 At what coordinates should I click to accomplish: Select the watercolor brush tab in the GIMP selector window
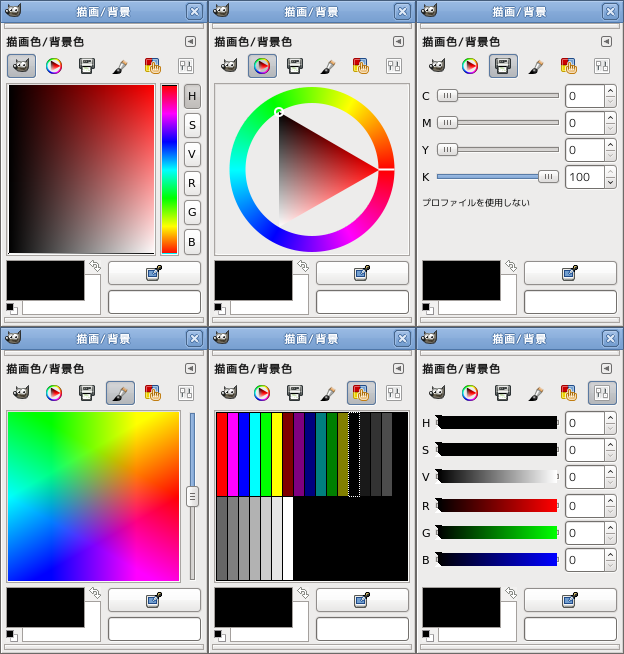120,66
